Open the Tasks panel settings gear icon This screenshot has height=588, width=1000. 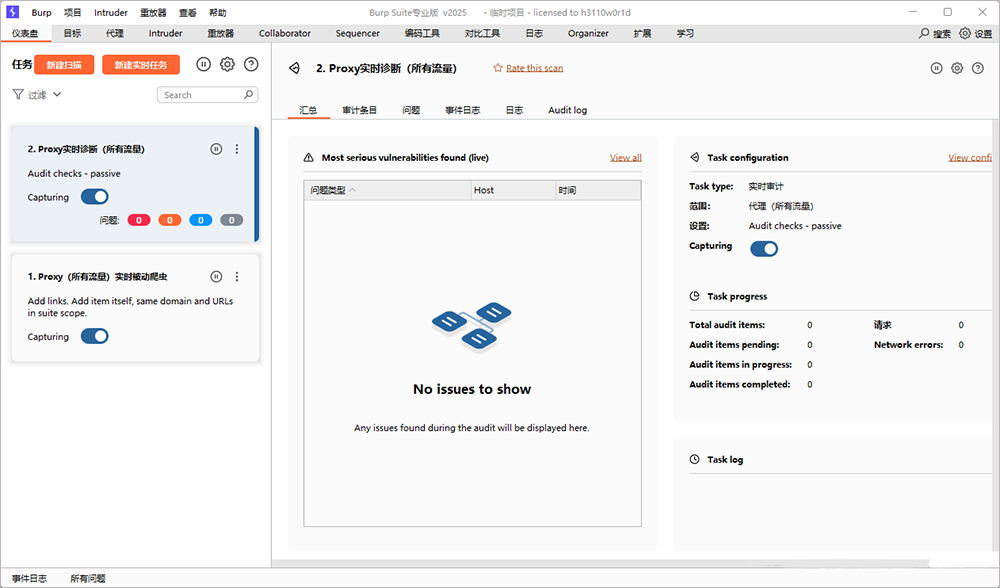(227, 64)
